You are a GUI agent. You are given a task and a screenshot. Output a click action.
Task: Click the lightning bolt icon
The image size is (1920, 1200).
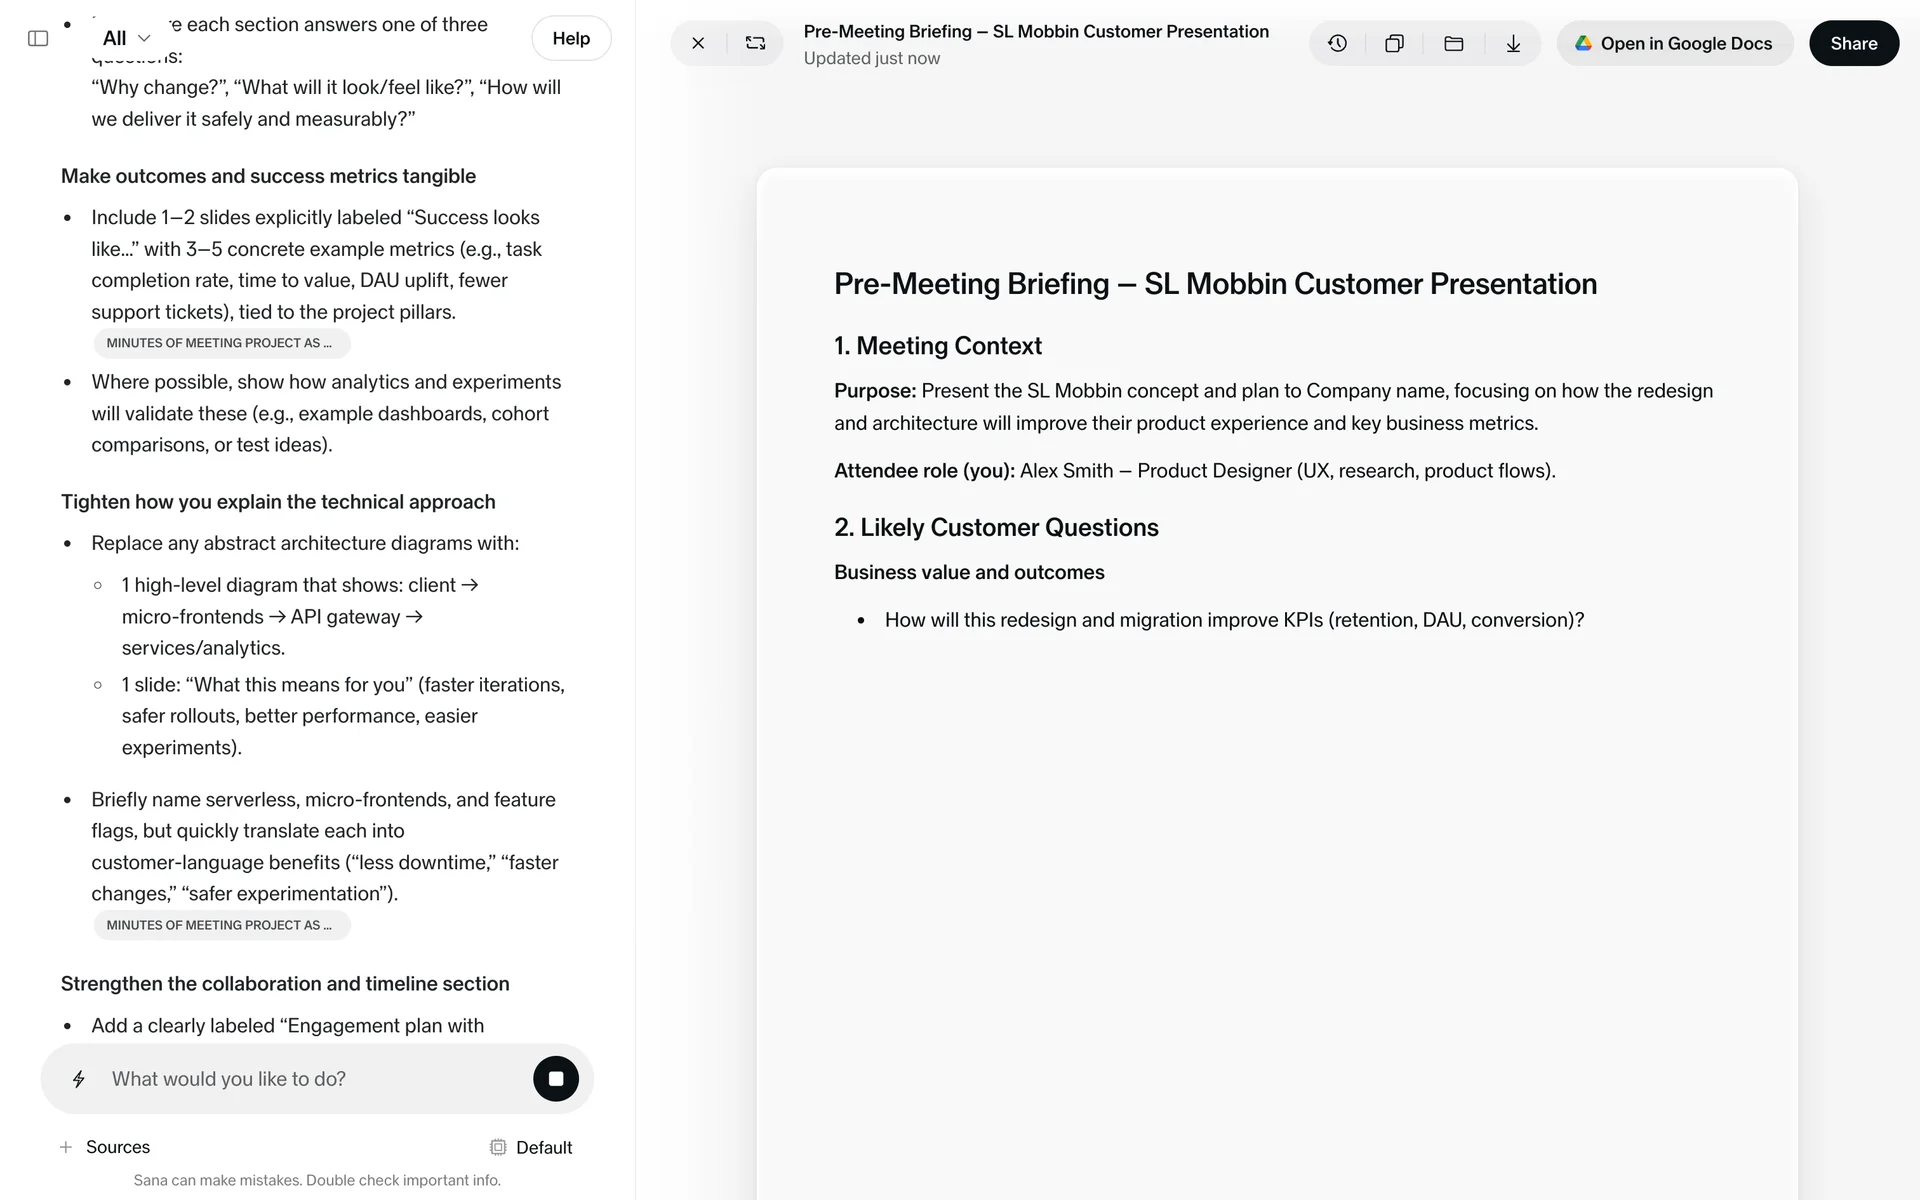[x=79, y=1079]
